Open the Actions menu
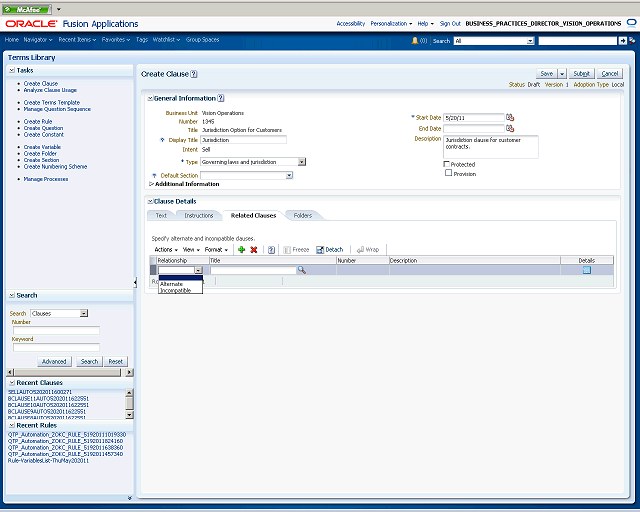This screenshot has height=512, width=640. tap(166, 249)
